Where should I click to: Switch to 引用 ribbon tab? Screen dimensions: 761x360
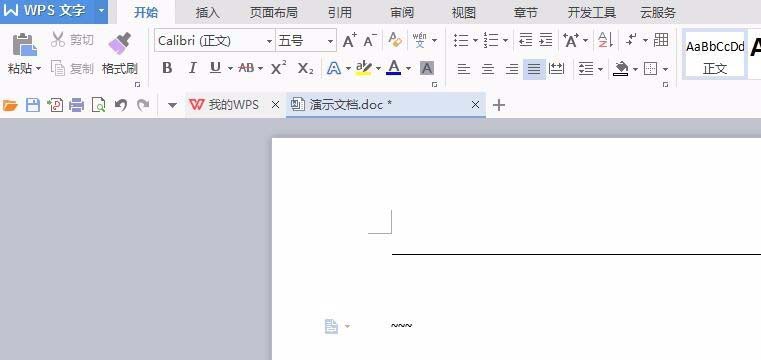(x=339, y=12)
